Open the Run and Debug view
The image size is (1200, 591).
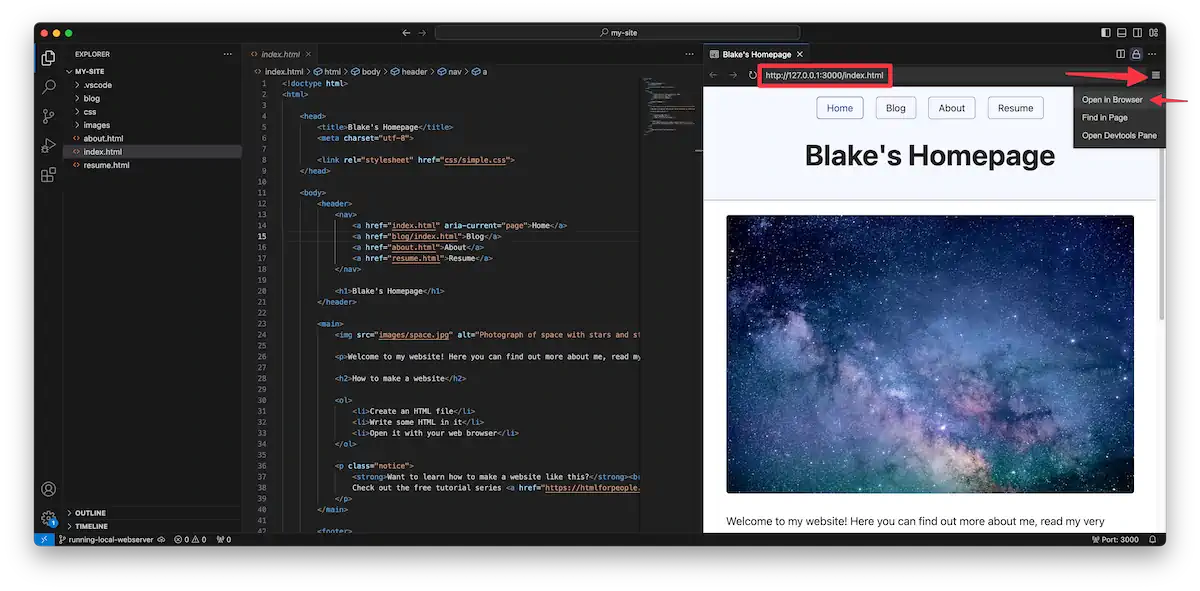47,145
